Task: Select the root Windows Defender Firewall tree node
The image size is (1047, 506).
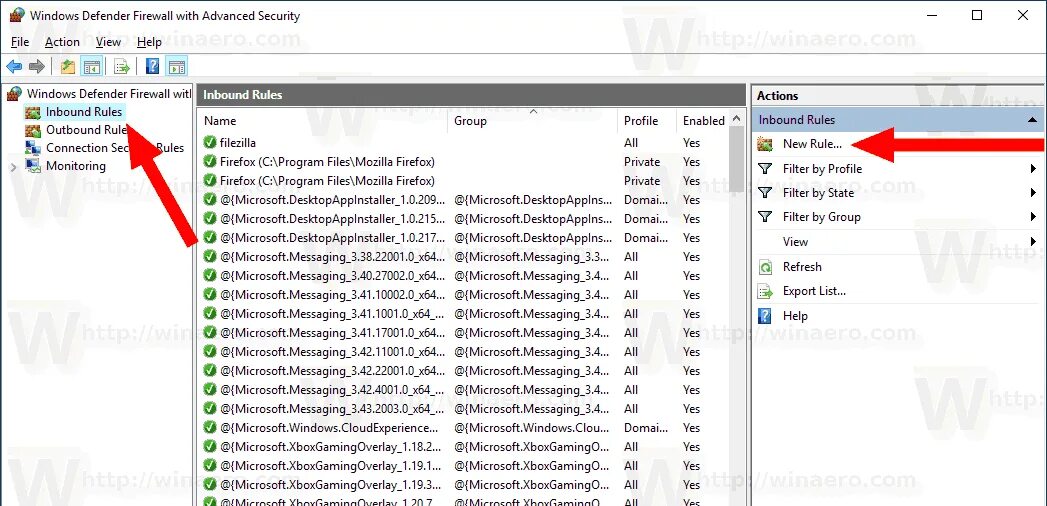Action: pos(109,94)
